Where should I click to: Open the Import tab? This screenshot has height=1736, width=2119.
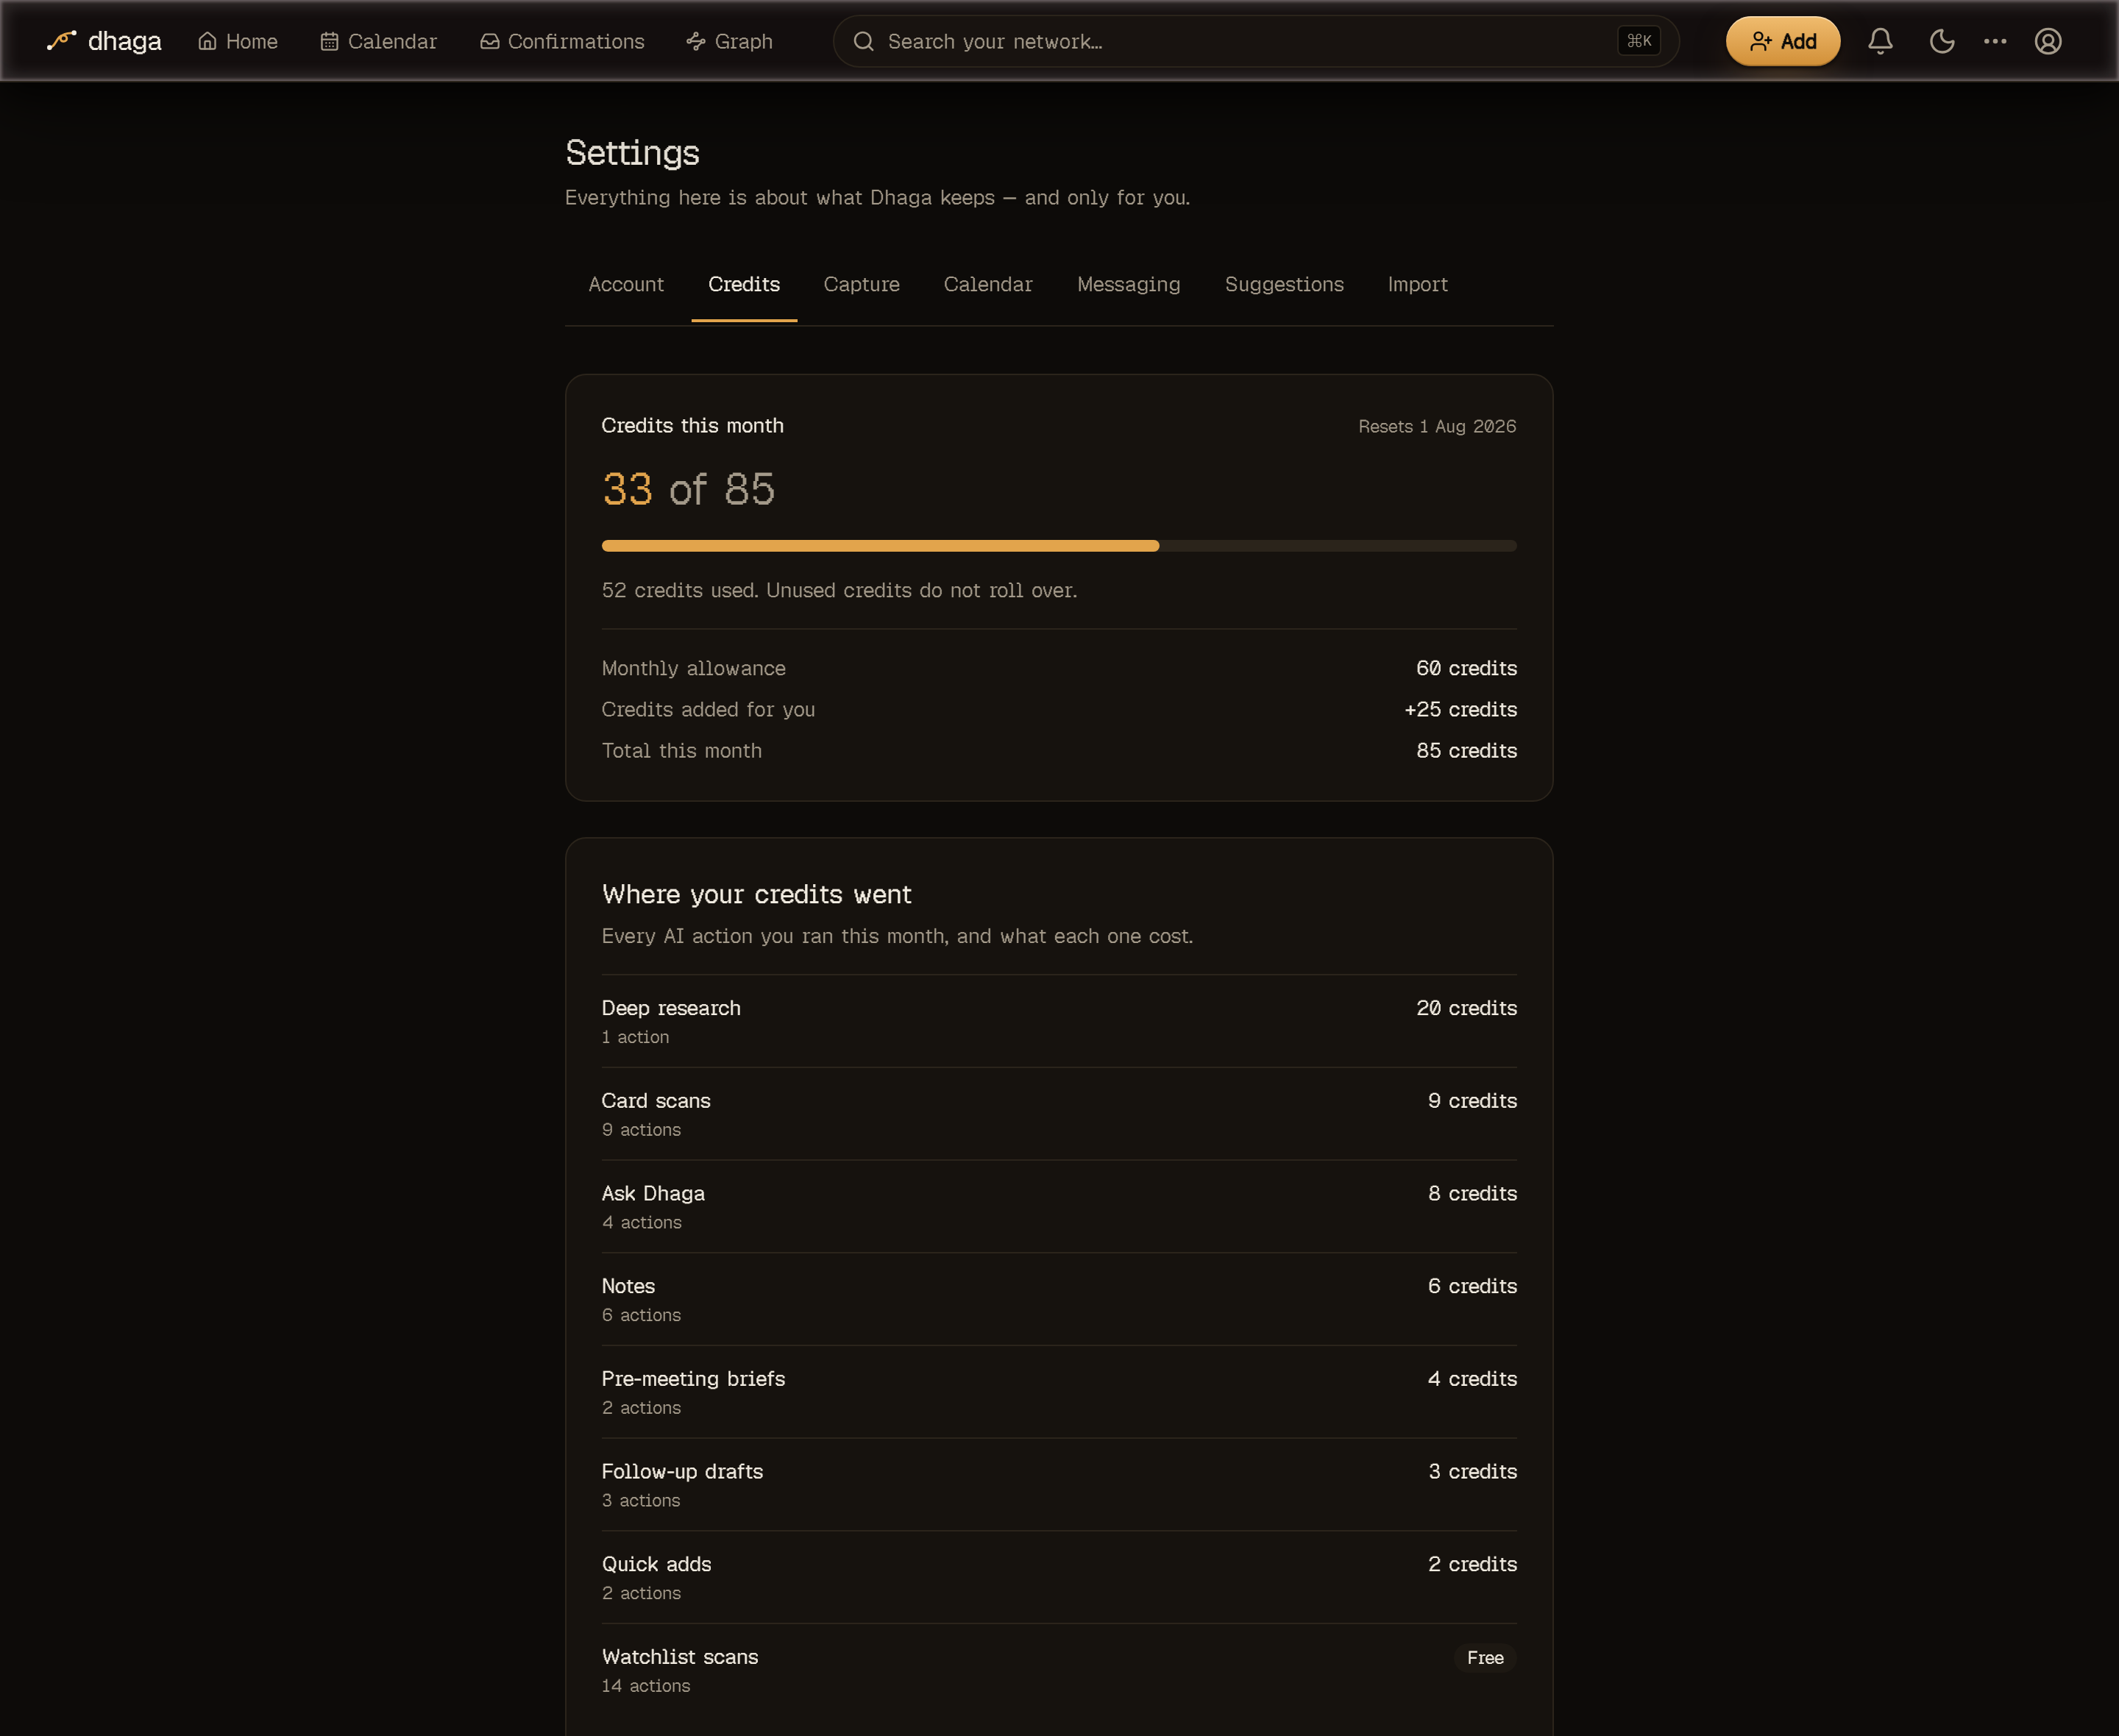[x=1417, y=284]
